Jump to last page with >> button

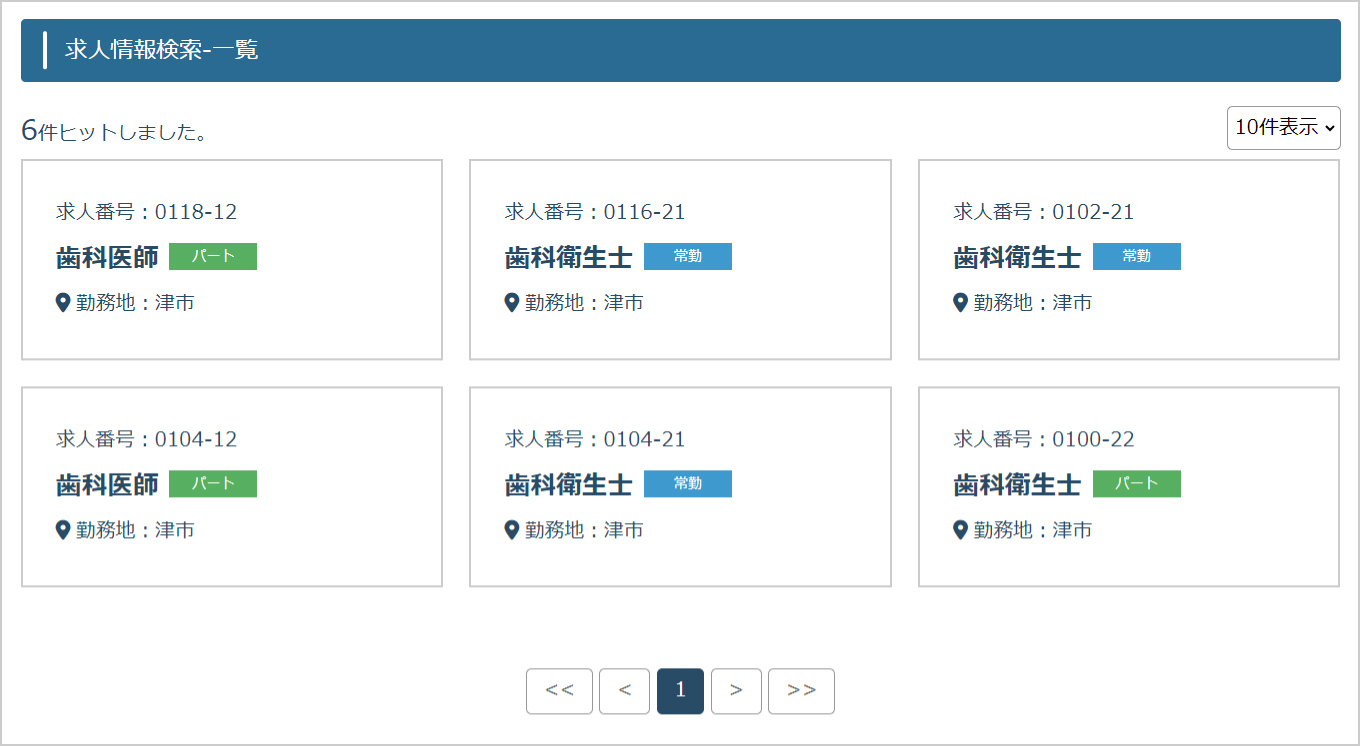pos(801,691)
